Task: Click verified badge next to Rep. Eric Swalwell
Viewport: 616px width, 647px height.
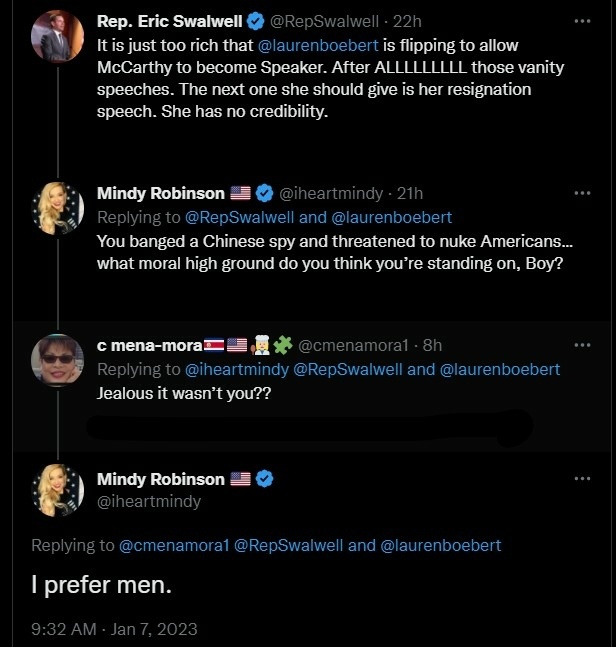Action: [x=256, y=21]
